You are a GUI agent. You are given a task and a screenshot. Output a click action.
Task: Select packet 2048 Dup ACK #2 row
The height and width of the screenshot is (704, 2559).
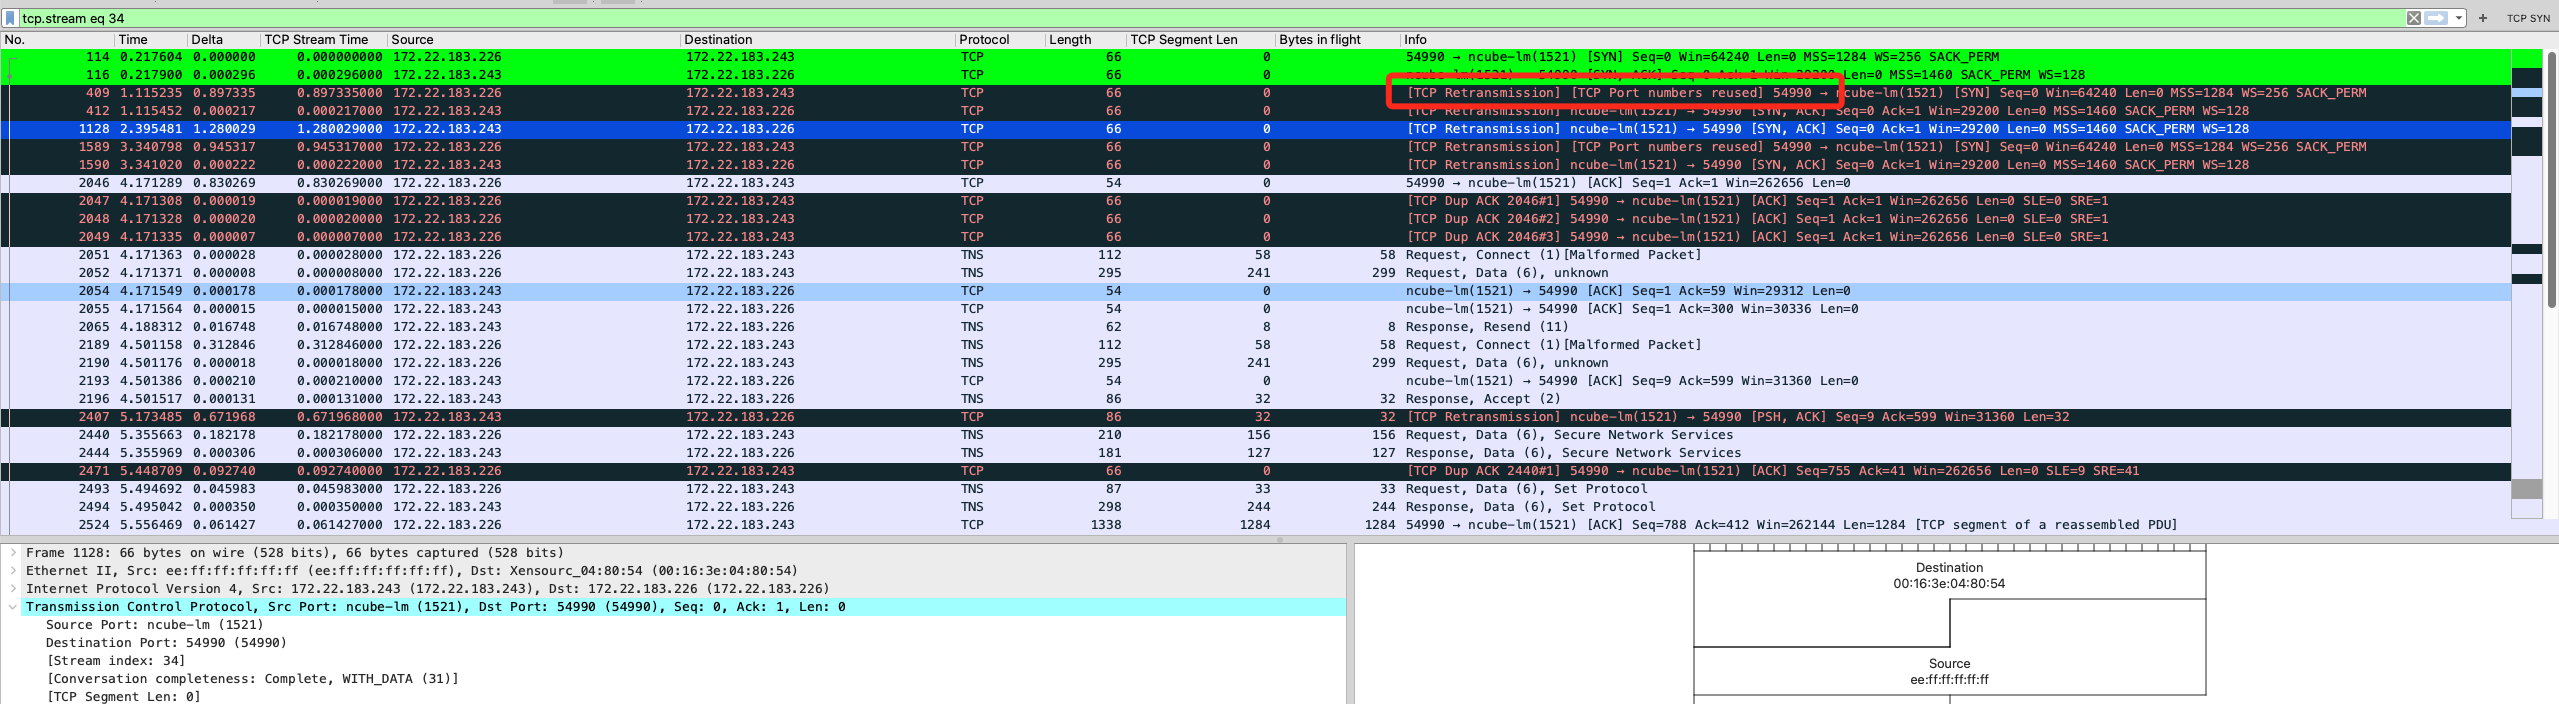[1255, 219]
